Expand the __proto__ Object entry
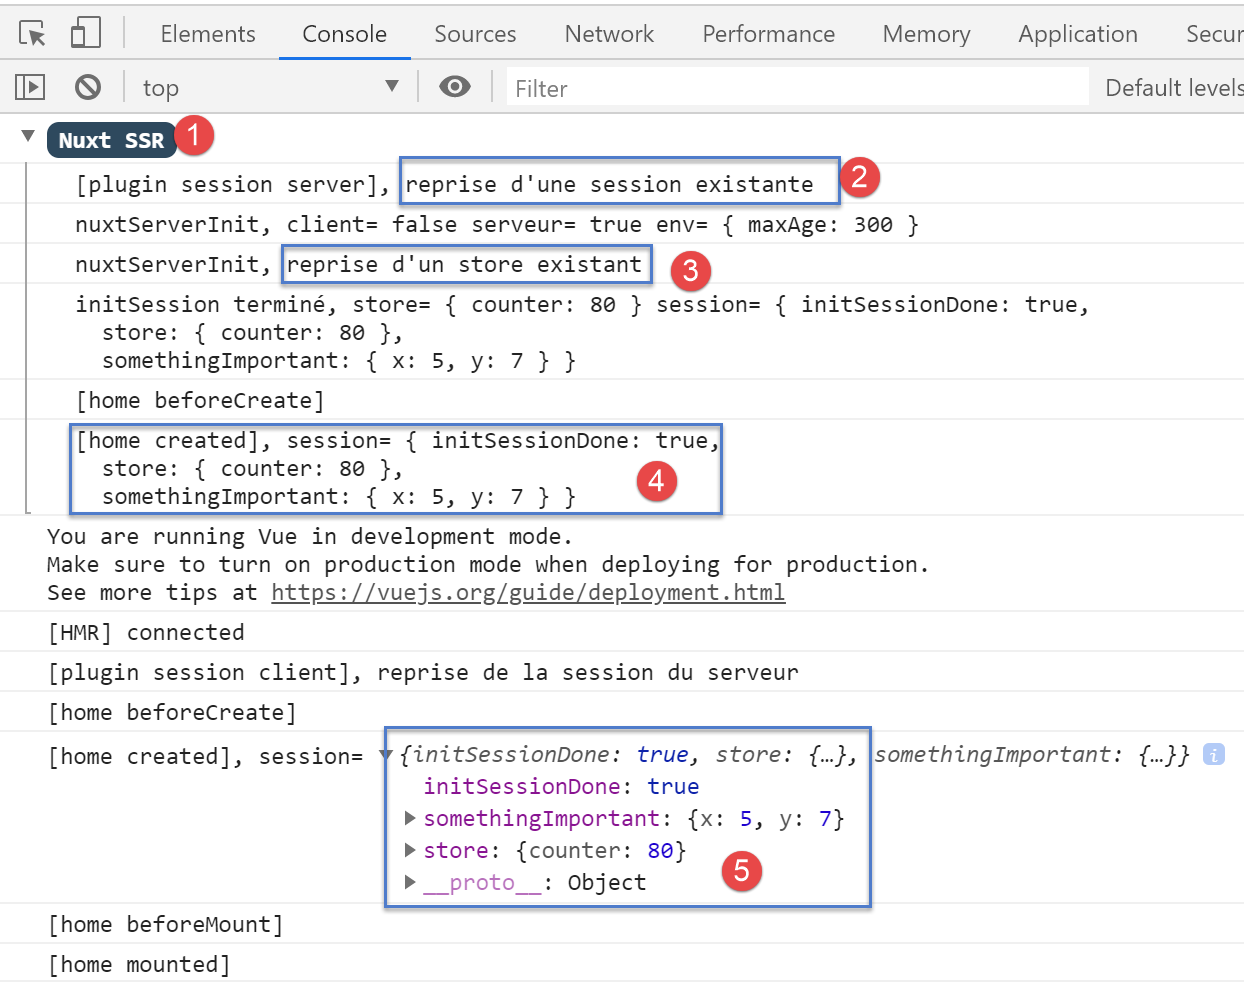The width and height of the screenshot is (1244, 982). pos(410,882)
